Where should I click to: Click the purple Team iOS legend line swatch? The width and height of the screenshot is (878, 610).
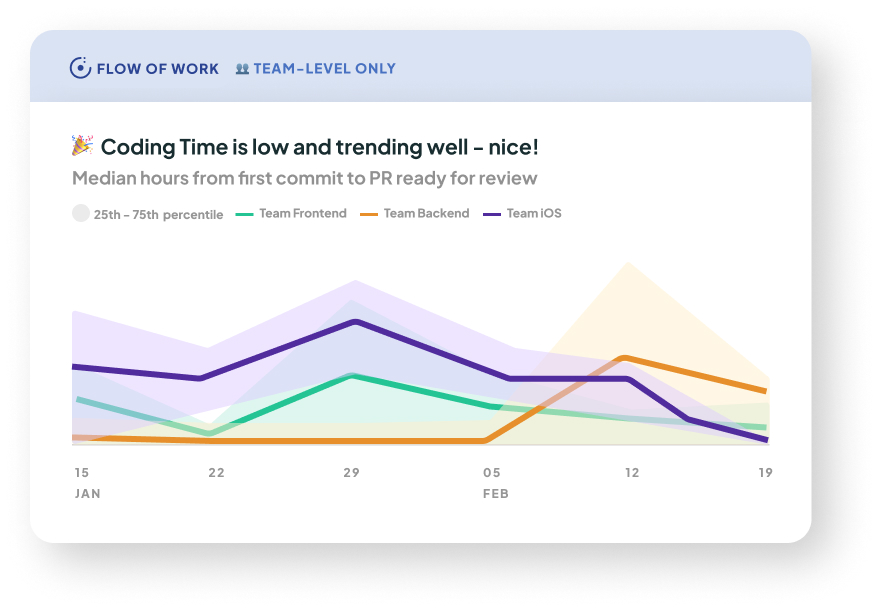coord(492,214)
